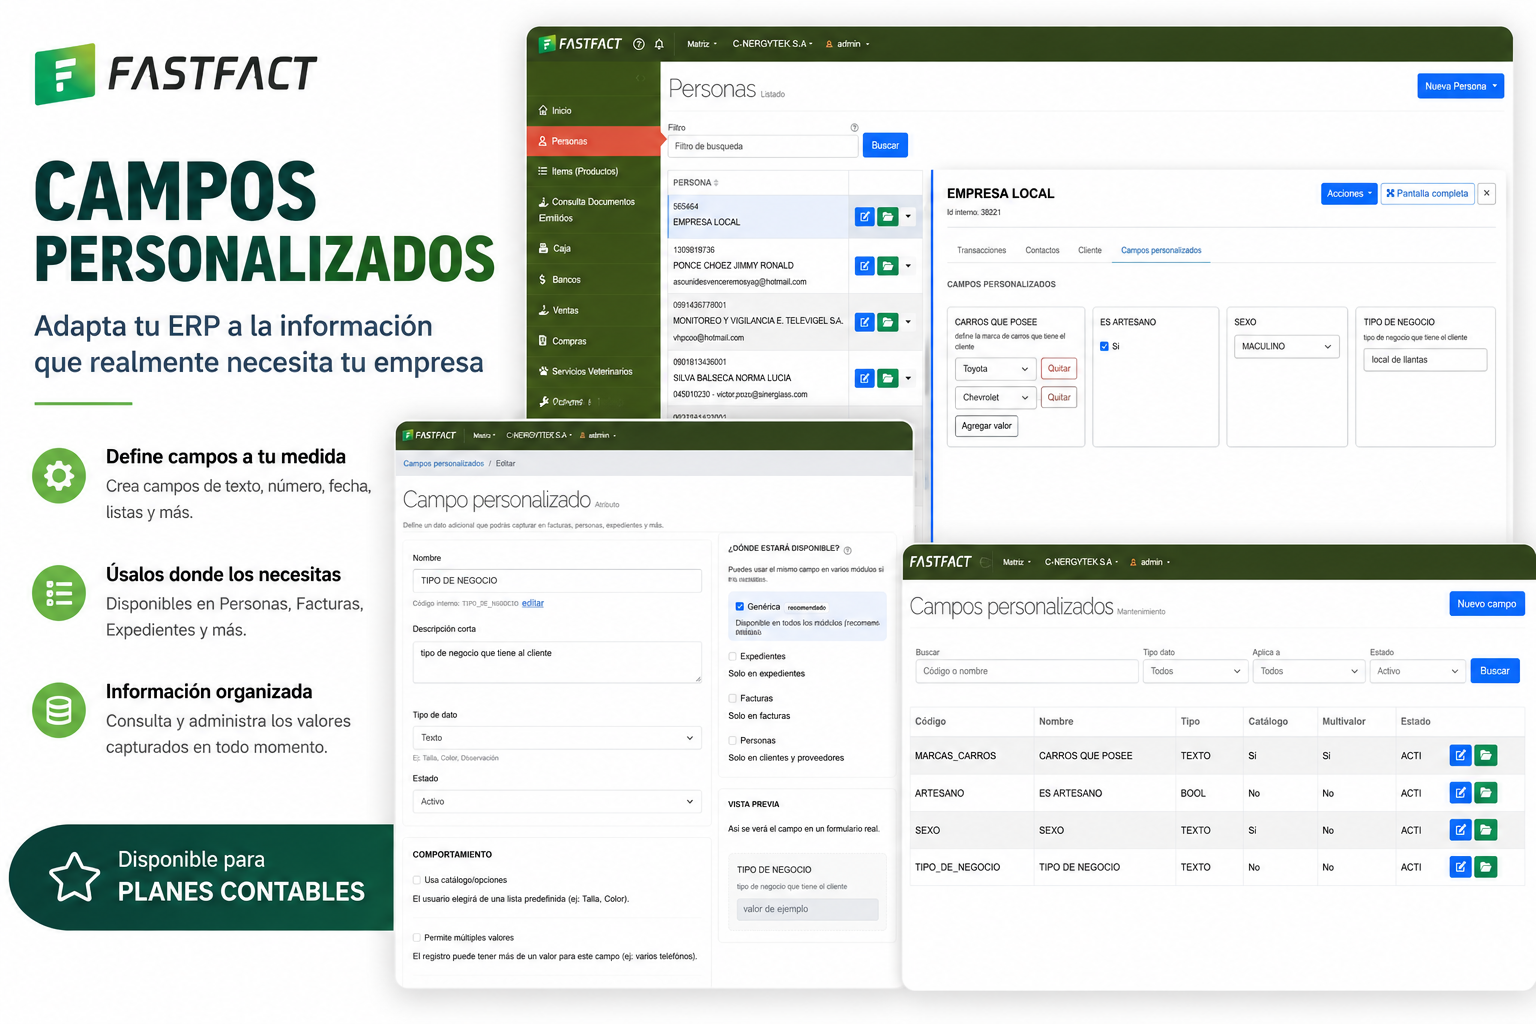Click the editar link under Nombre field
This screenshot has height=1024, width=1536.
coord(533,603)
